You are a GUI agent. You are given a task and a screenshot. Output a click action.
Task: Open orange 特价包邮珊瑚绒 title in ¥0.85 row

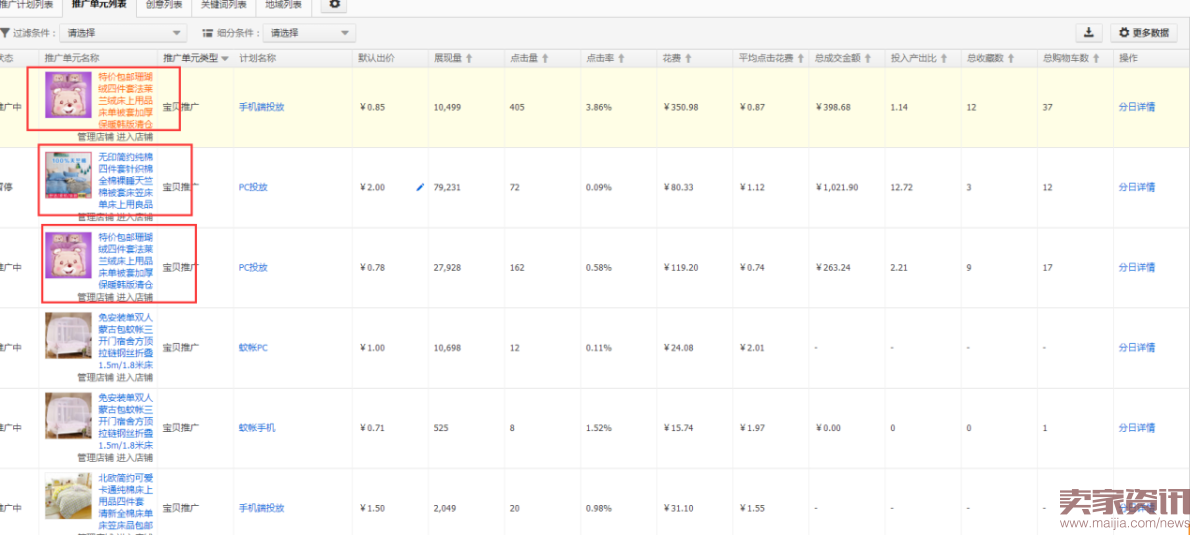point(125,100)
